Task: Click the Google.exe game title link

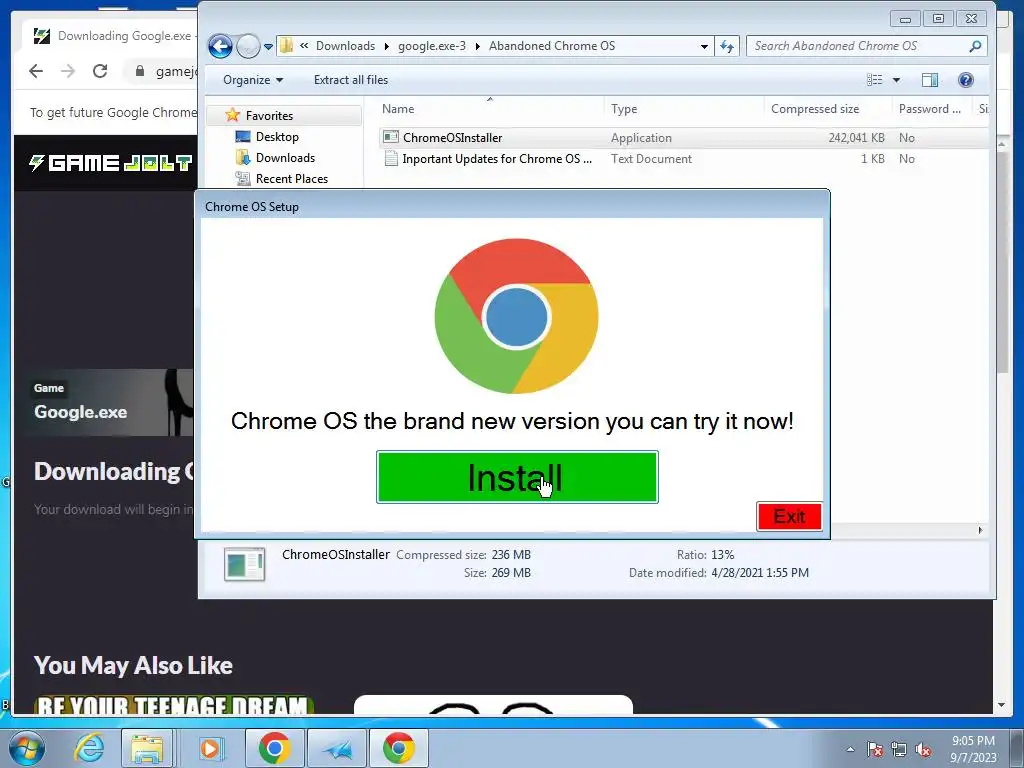Action: pyautogui.click(x=80, y=411)
